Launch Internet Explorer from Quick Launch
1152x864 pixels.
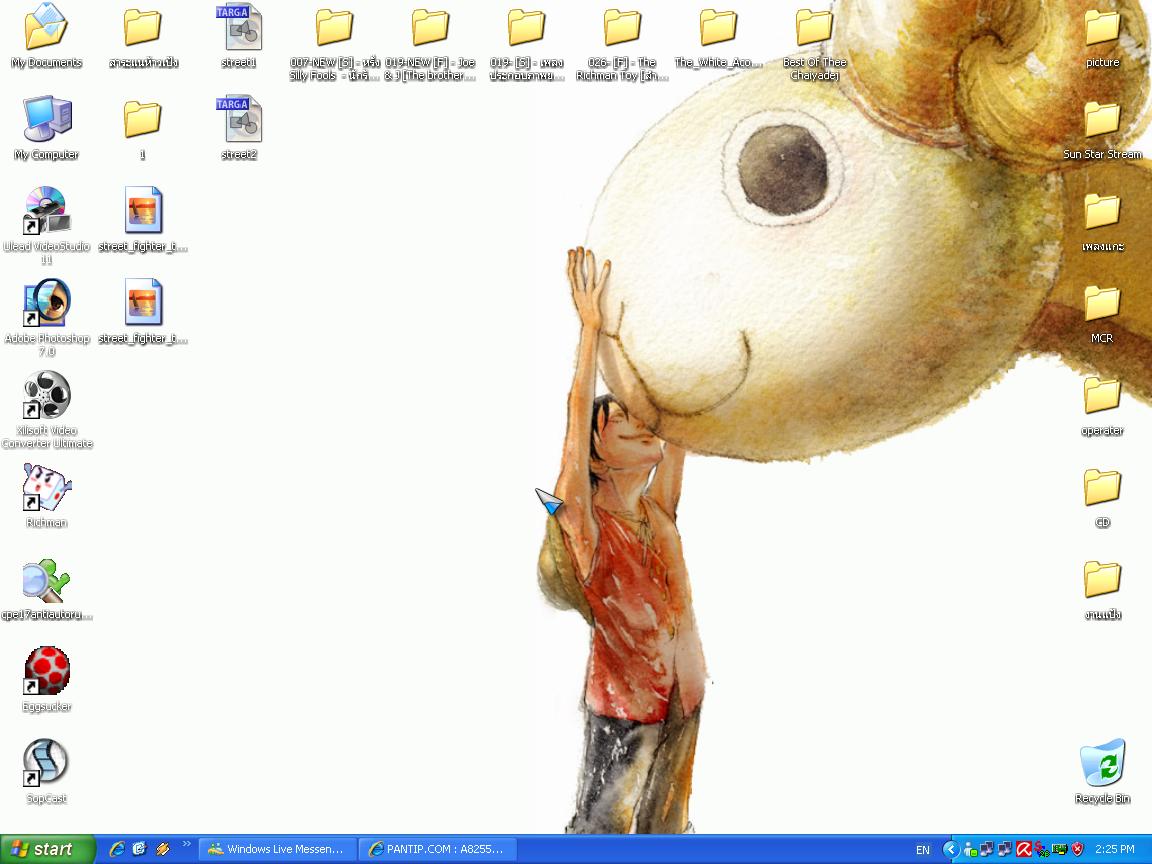click(117, 849)
